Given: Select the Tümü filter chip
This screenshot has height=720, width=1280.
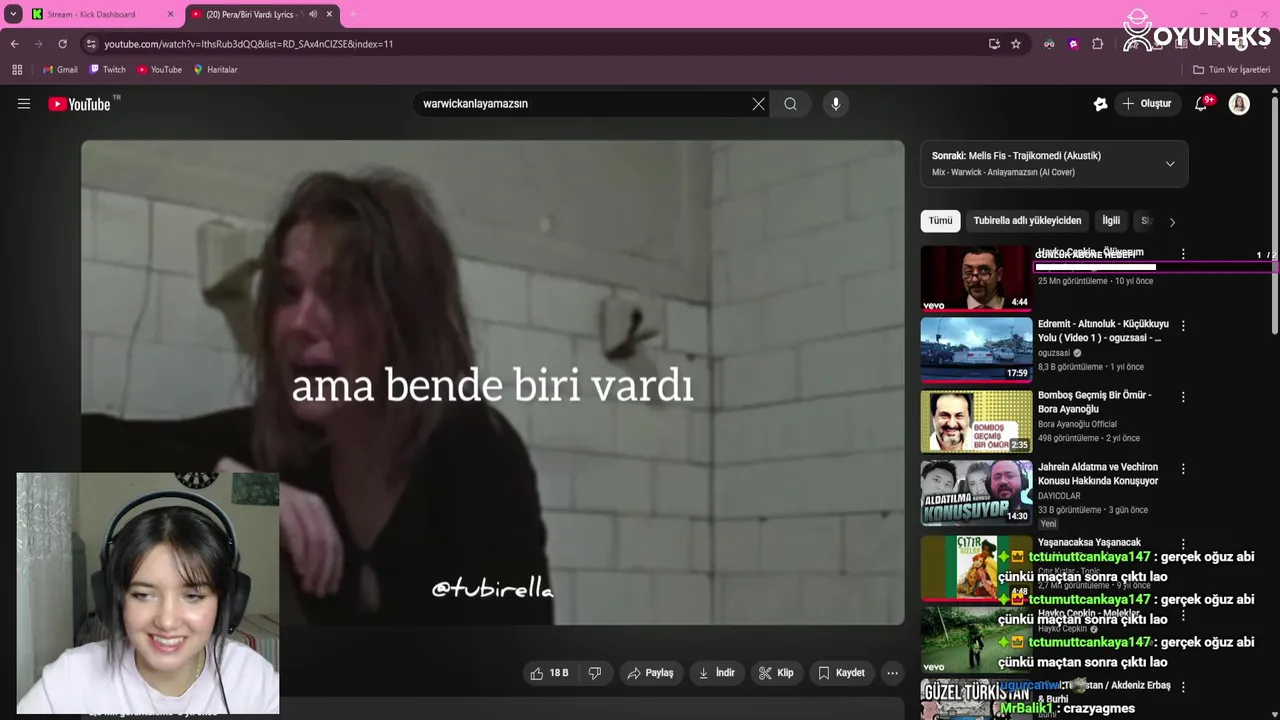Looking at the screenshot, I should click(940, 221).
